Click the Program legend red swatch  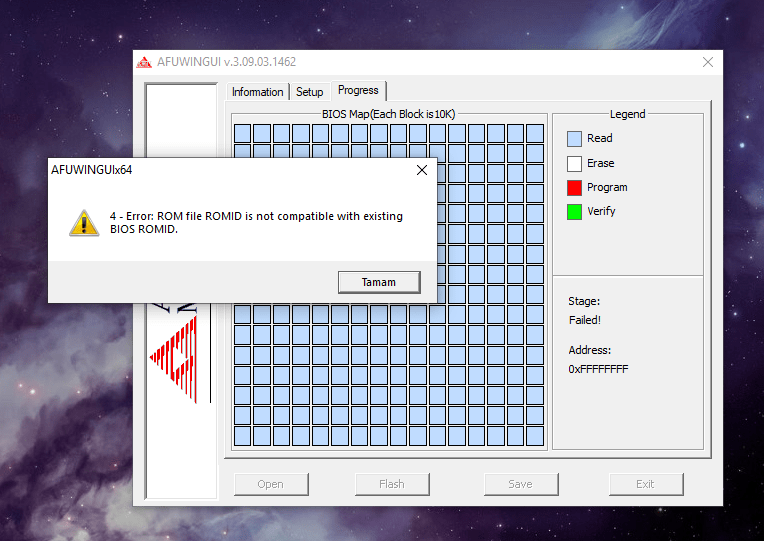(x=574, y=188)
